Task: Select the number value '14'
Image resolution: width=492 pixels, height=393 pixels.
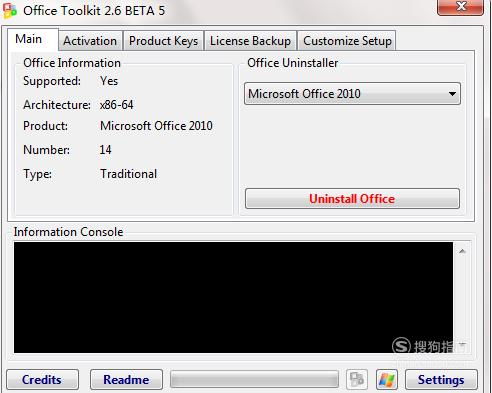Action: click(105, 150)
